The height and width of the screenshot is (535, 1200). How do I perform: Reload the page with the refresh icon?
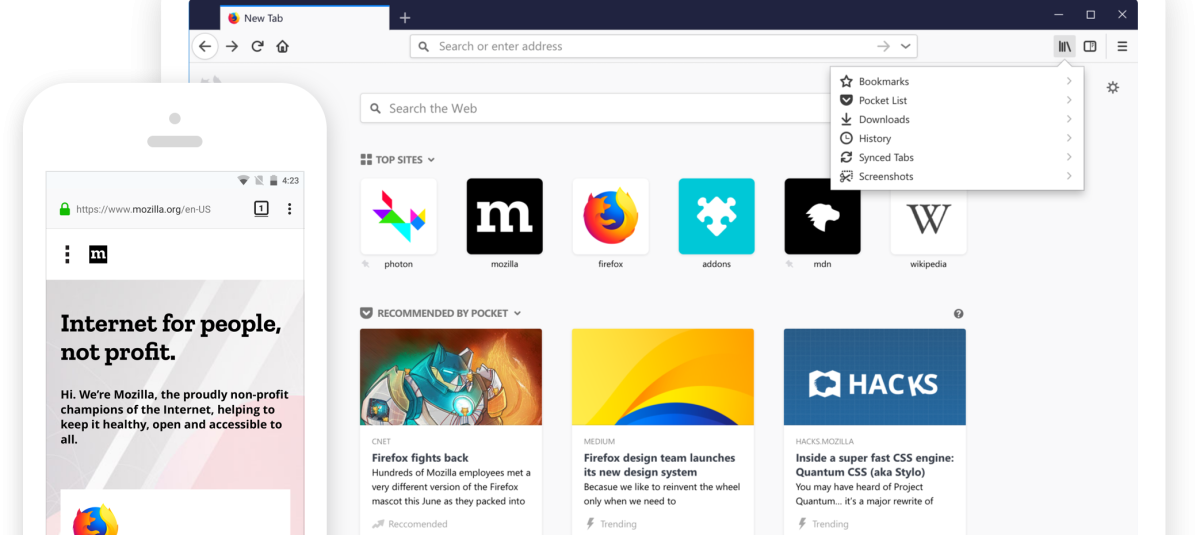pyautogui.click(x=257, y=46)
